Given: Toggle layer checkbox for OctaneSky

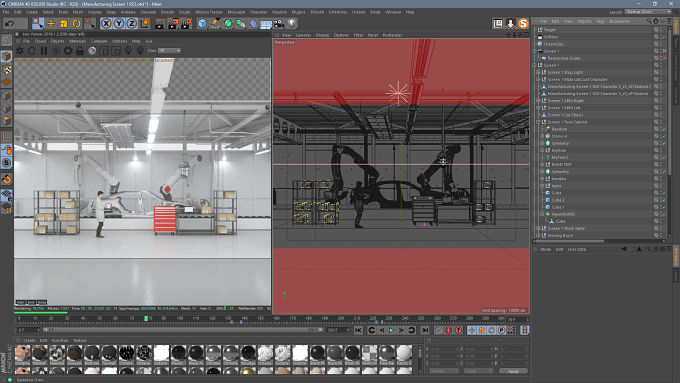Looking at the screenshot, I should coord(656,44).
